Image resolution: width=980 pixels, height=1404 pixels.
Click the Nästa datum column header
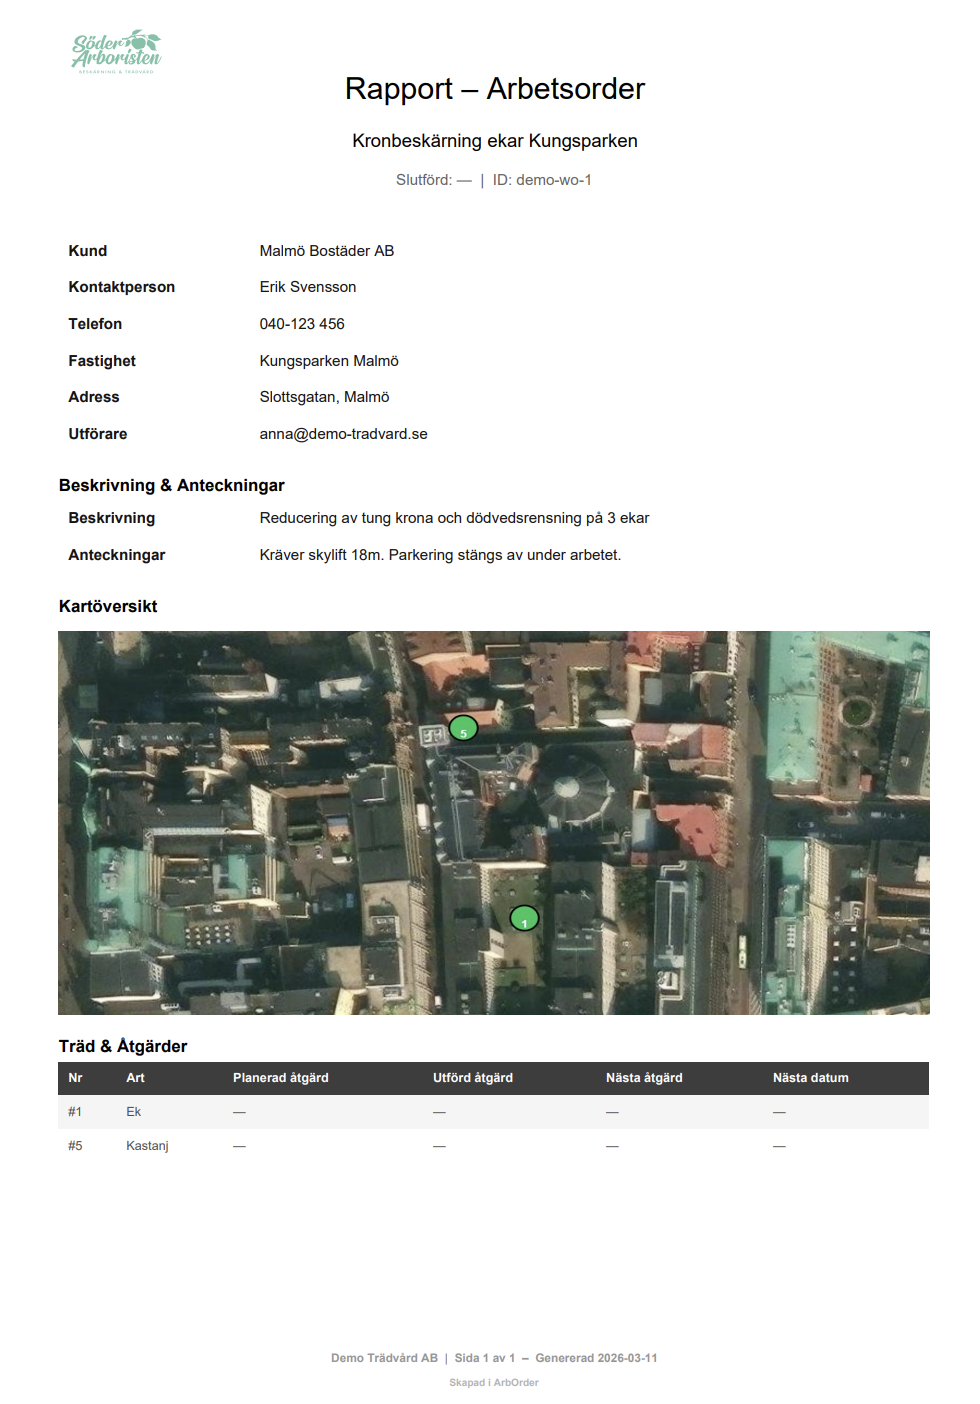[x=811, y=1078]
